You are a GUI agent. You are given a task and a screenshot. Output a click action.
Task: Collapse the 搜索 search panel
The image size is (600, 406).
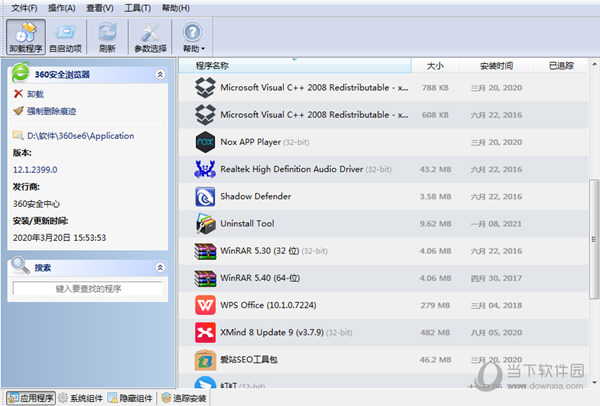tap(160, 267)
